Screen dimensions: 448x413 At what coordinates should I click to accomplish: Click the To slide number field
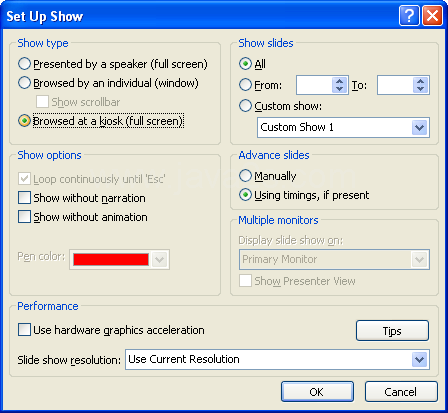(x=395, y=85)
